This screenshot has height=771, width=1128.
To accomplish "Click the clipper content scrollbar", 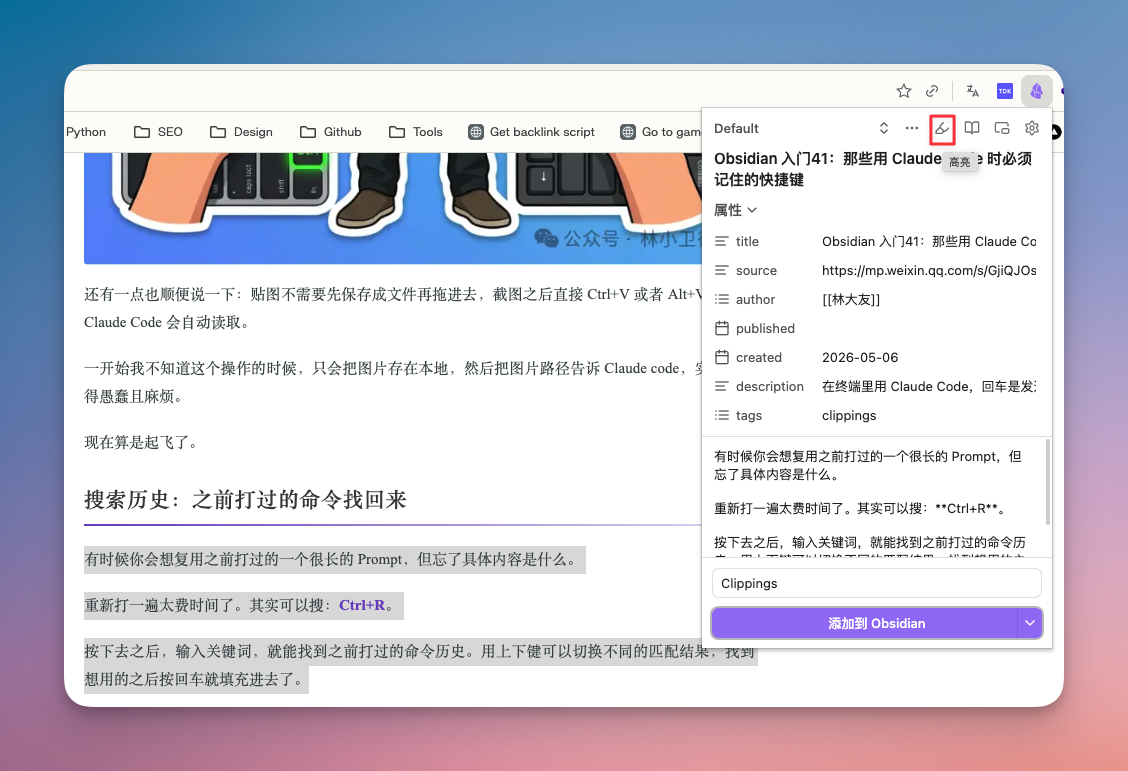I will coord(1047,482).
